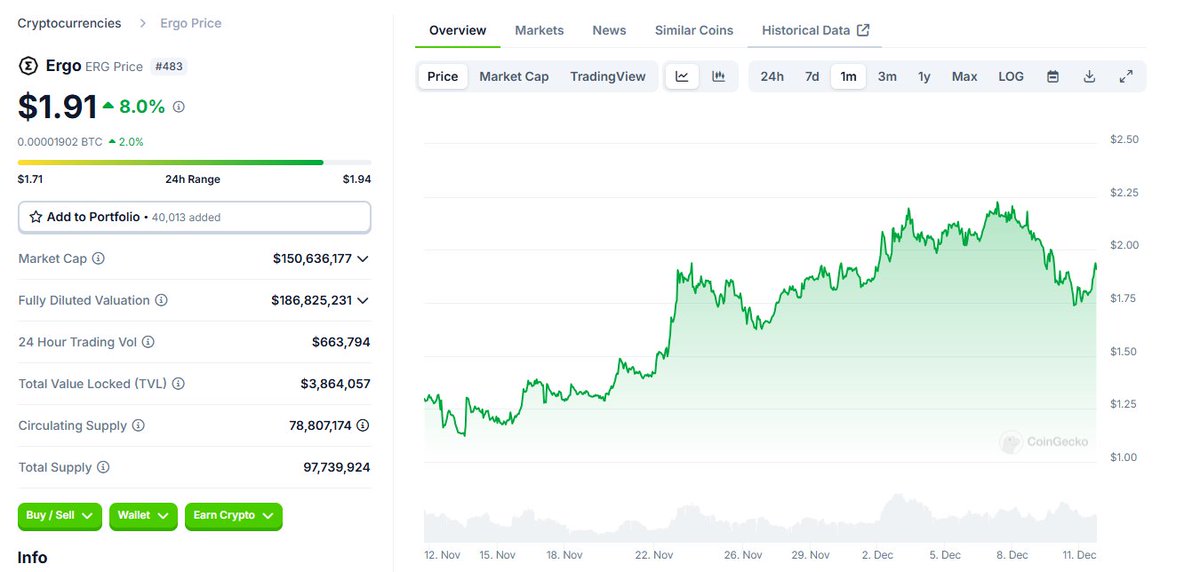The width and height of the screenshot is (1200, 572).
Task: Click the $3,864,057 TVL value
Action: coord(335,384)
